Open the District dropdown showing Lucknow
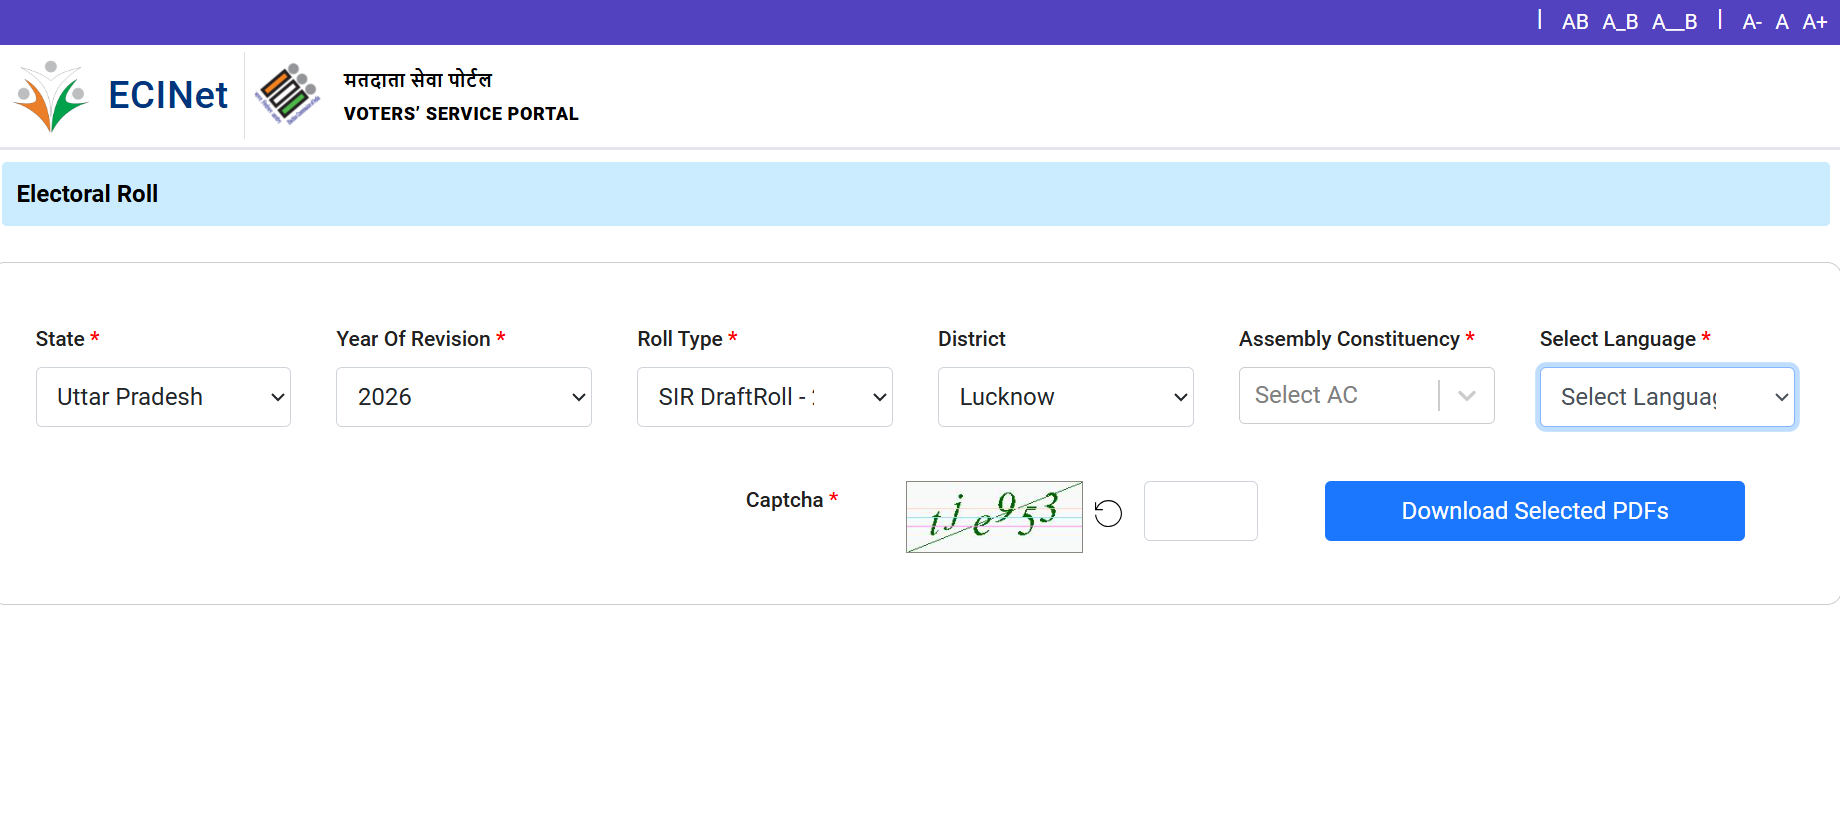The width and height of the screenshot is (1840, 813). pyautogui.click(x=1066, y=397)
